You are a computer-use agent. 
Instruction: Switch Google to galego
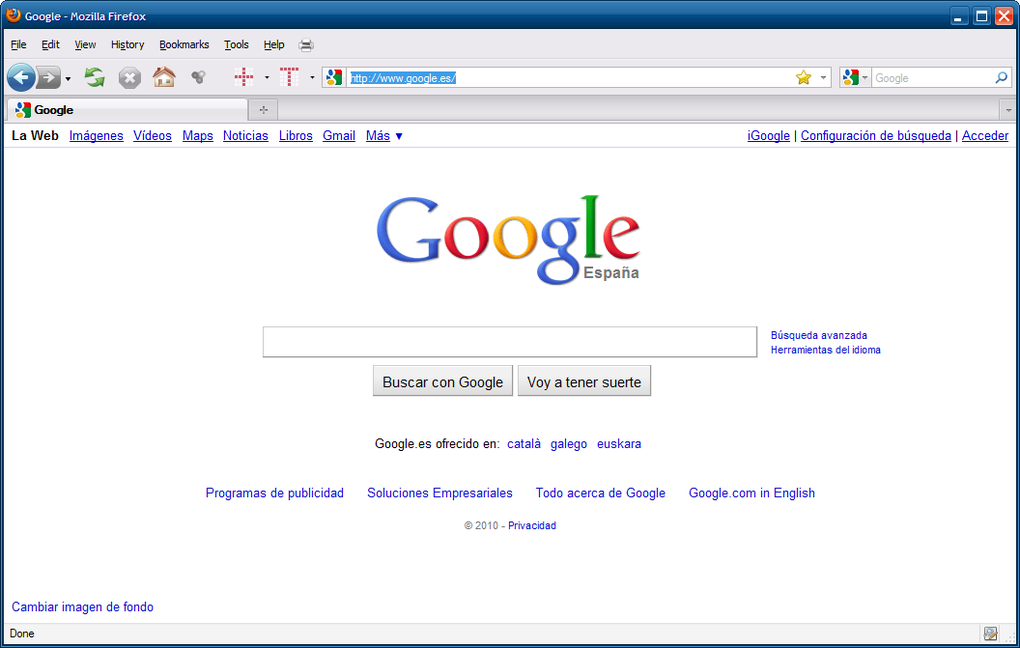pos(569,444)
